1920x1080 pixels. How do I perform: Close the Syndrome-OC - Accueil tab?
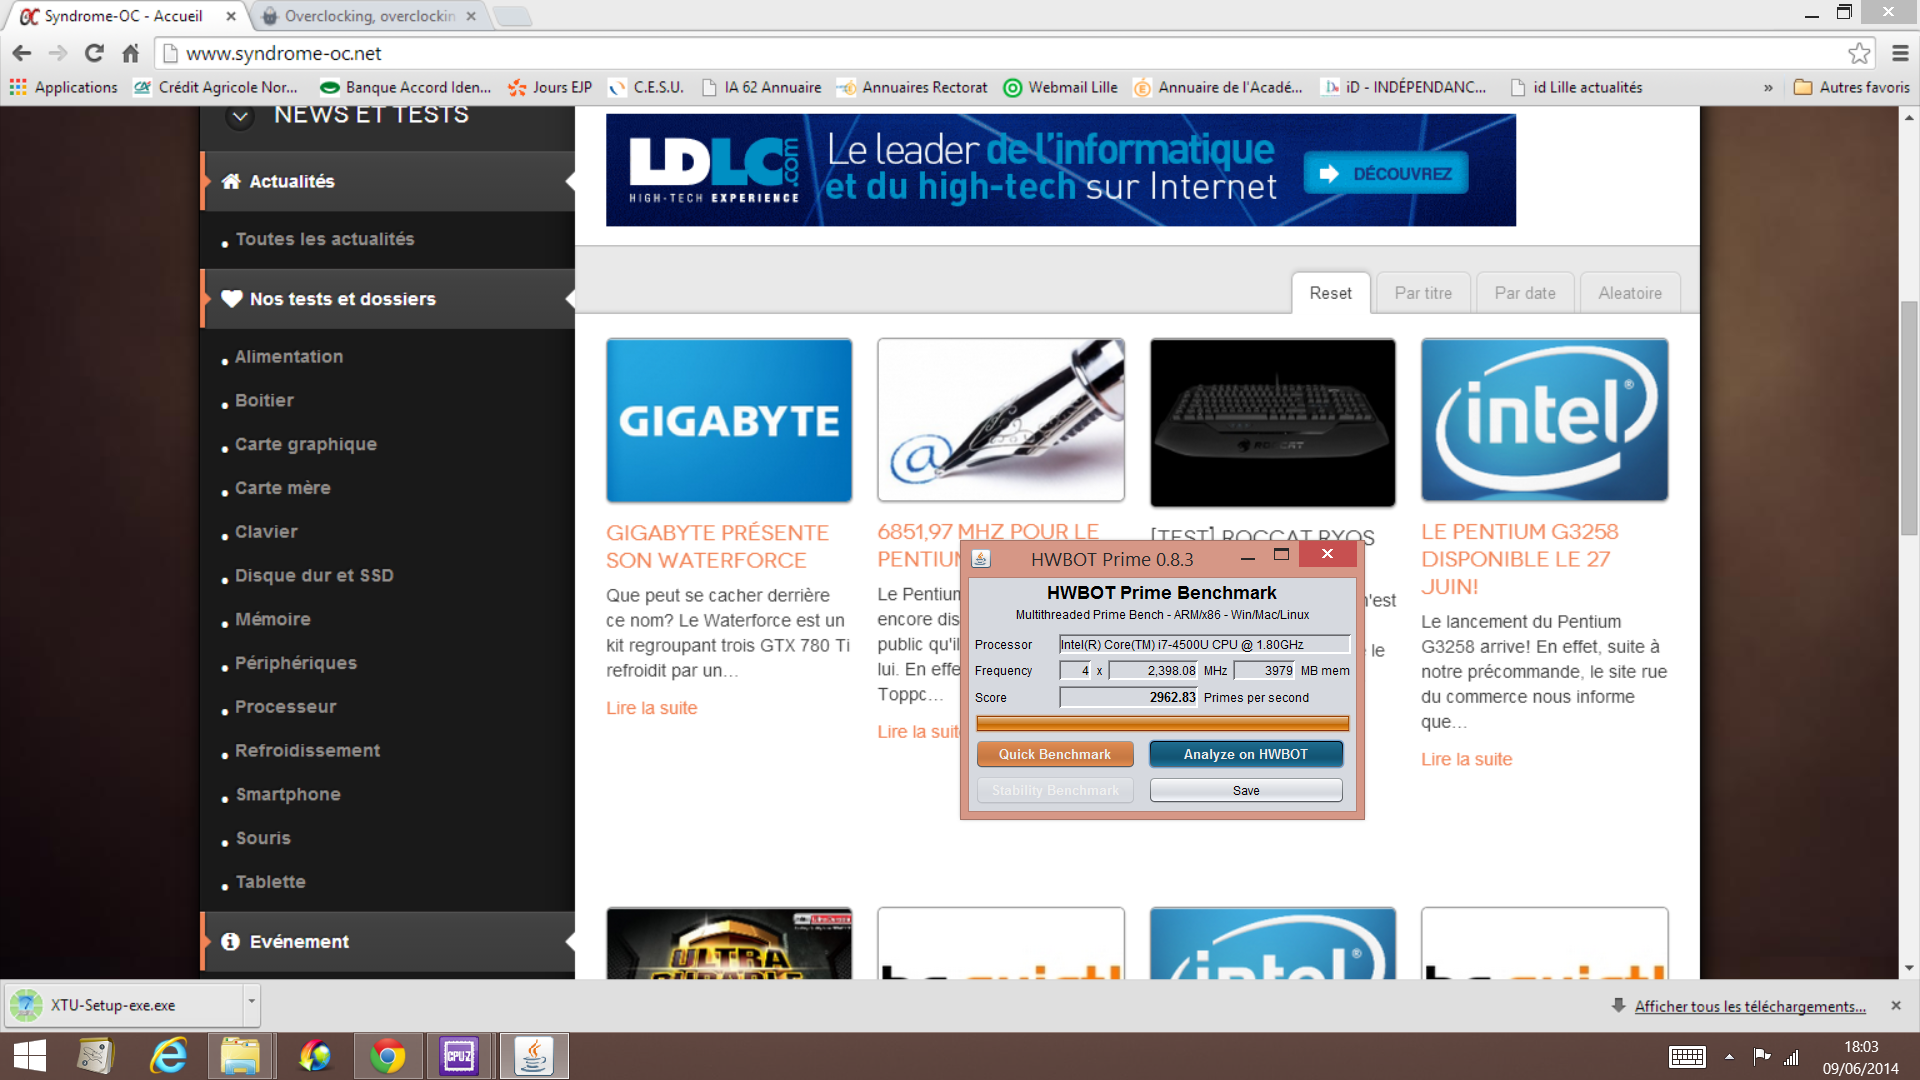point(231,16)
